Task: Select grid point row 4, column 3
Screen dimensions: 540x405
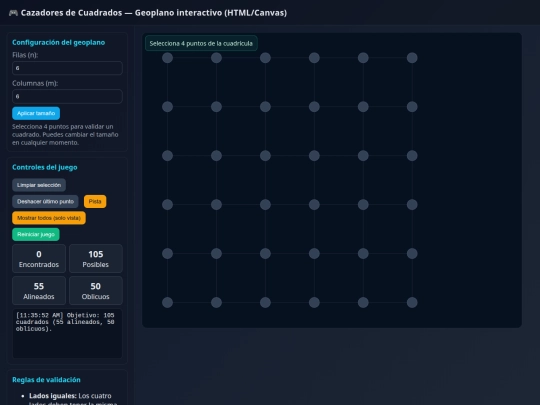Action: pyautogui.click(x=265, y=205)
